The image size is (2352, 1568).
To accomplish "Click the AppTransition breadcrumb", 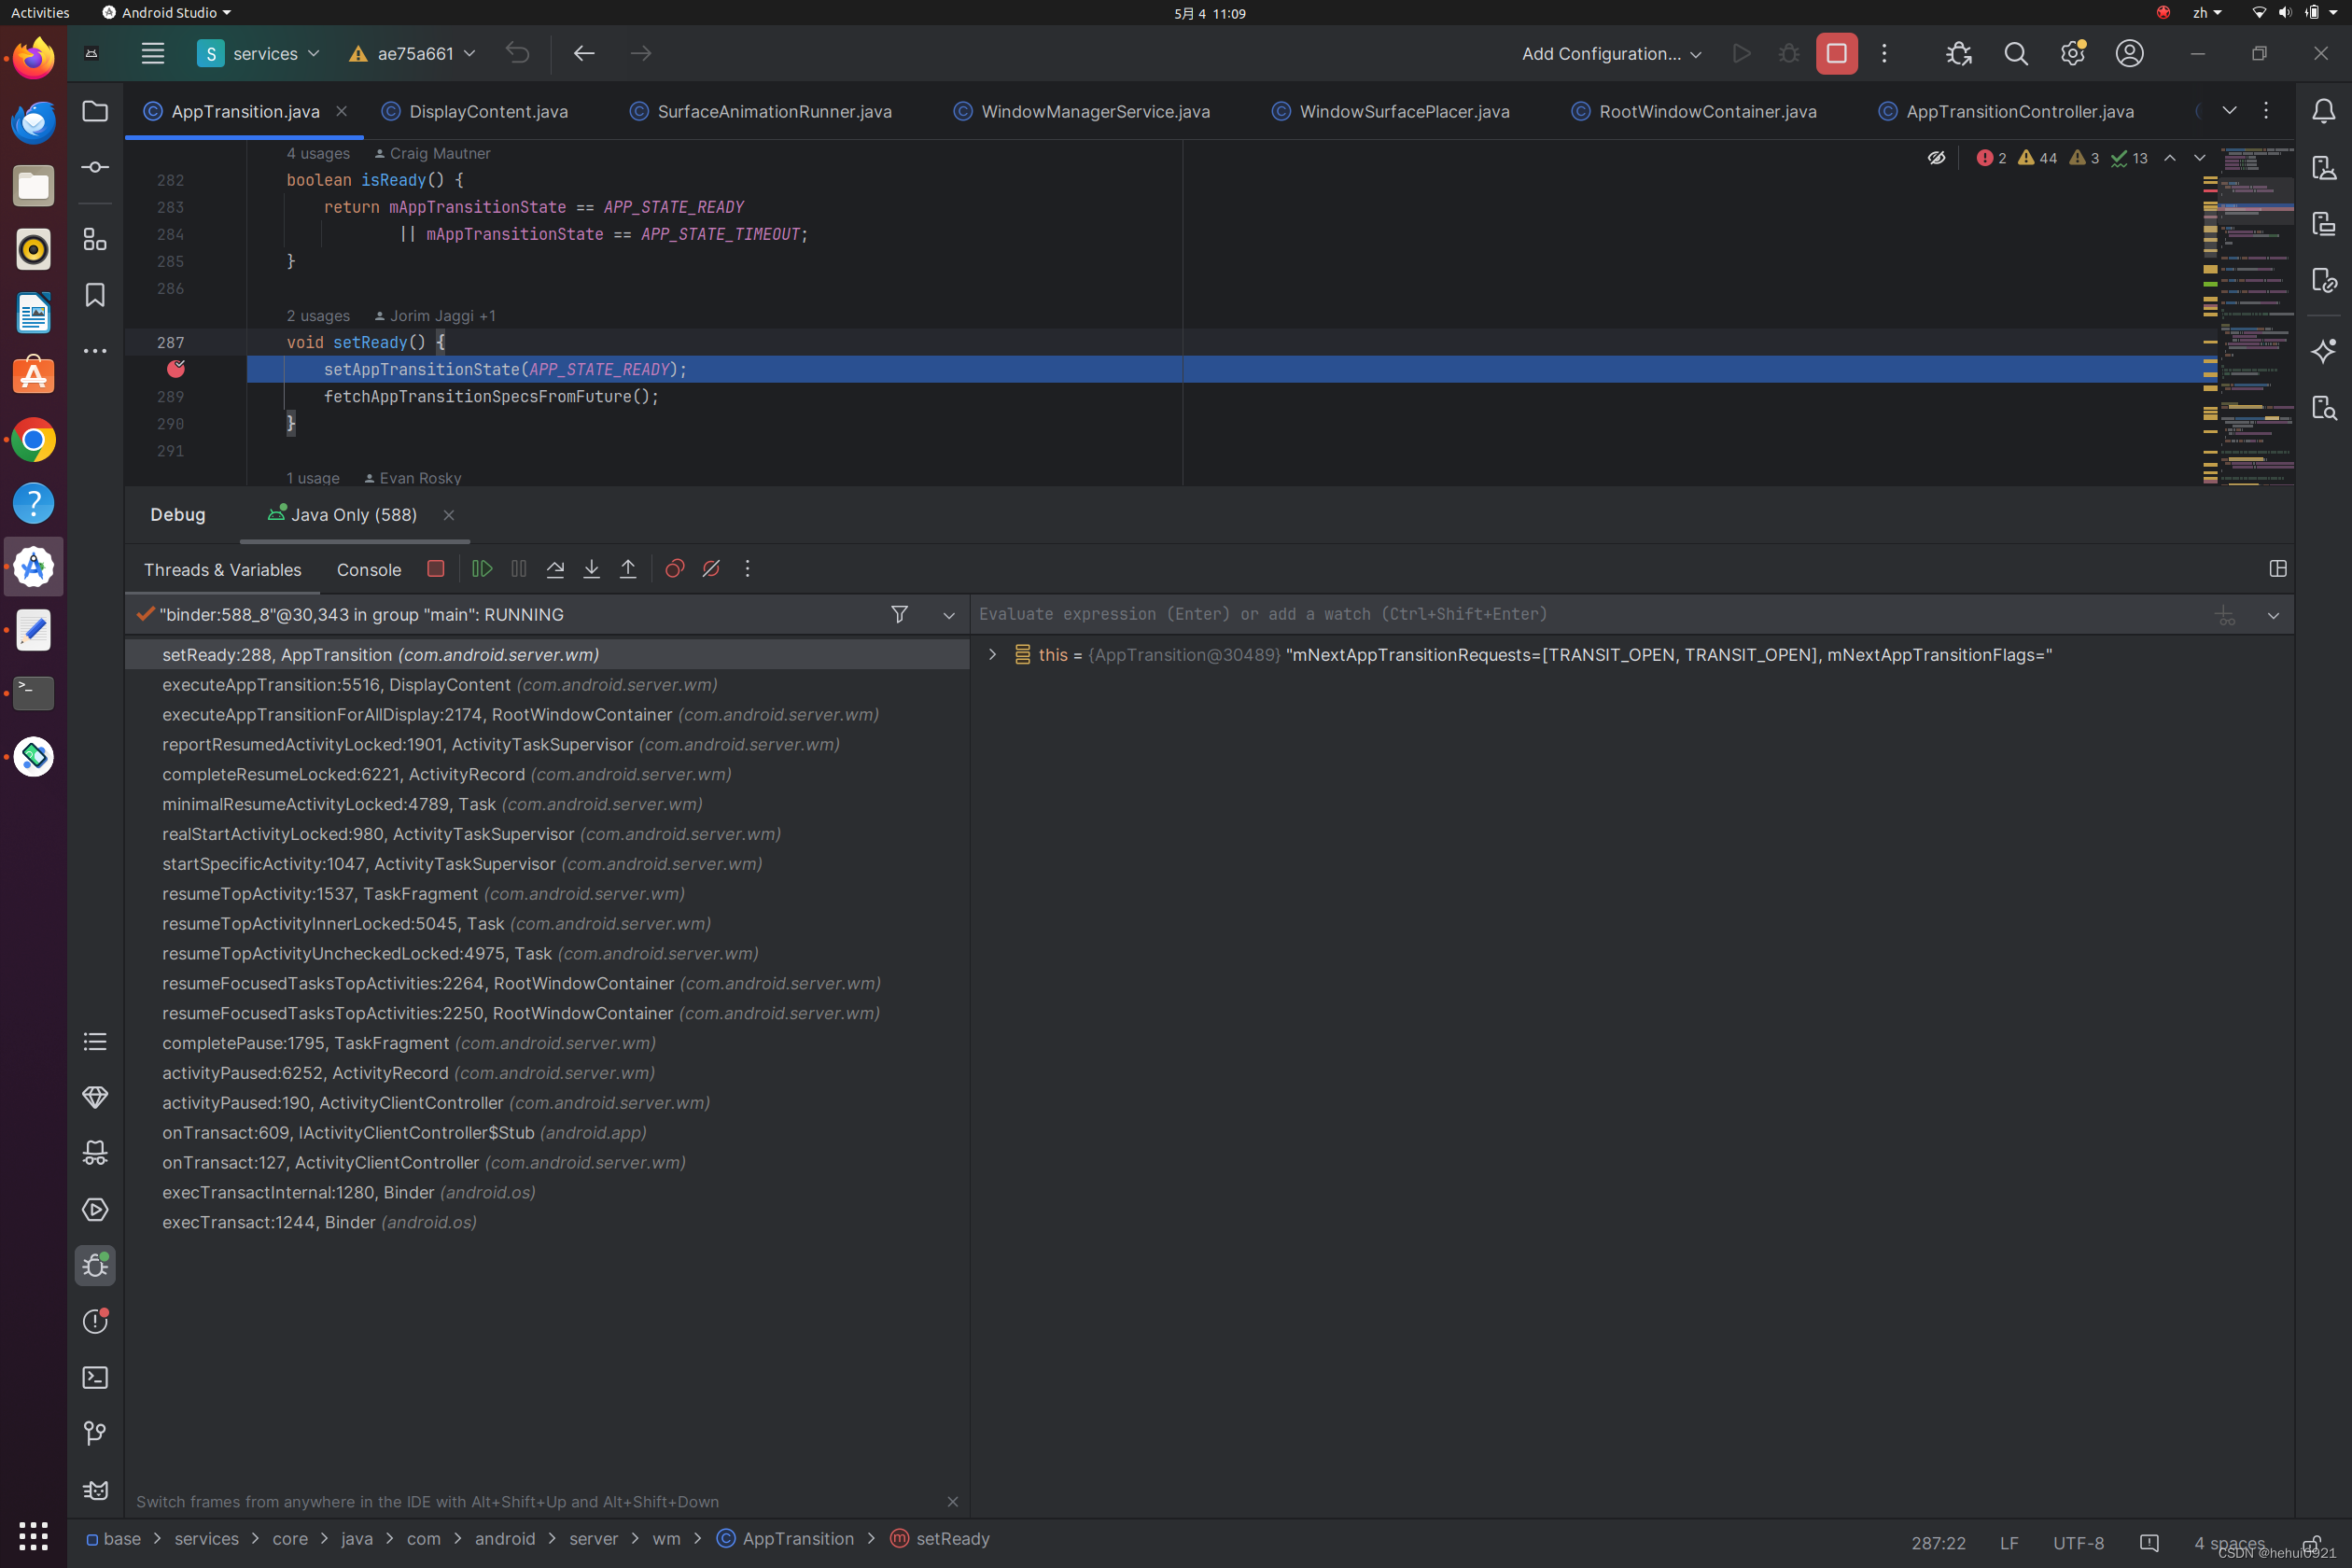I will pos(786,1538).
